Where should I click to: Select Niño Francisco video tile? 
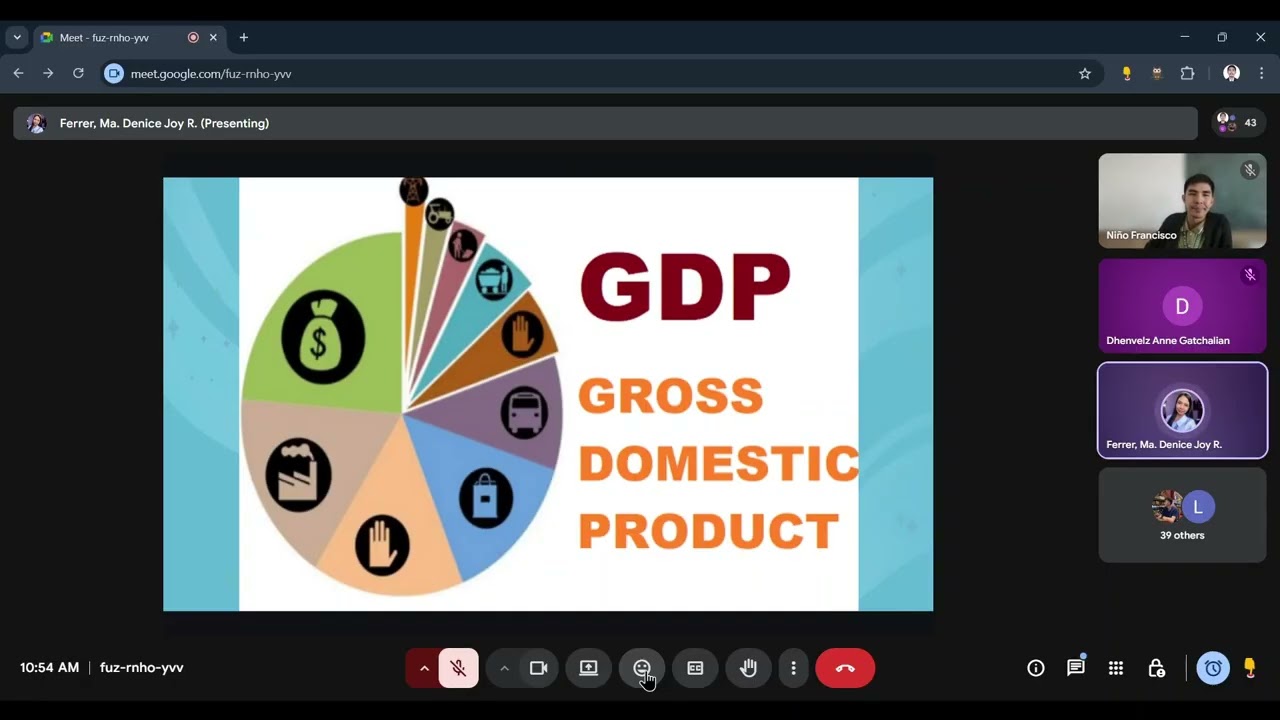point(1182,201)
